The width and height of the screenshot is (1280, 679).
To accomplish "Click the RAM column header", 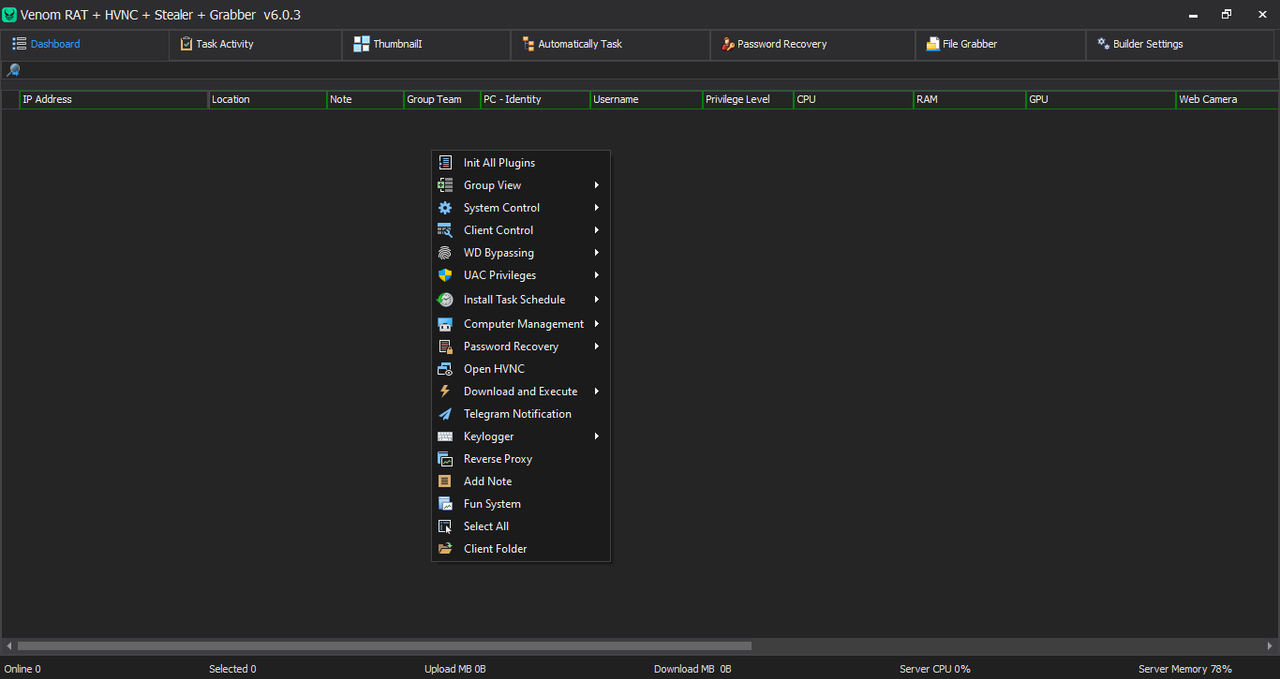I will click(x=970, y=99).
